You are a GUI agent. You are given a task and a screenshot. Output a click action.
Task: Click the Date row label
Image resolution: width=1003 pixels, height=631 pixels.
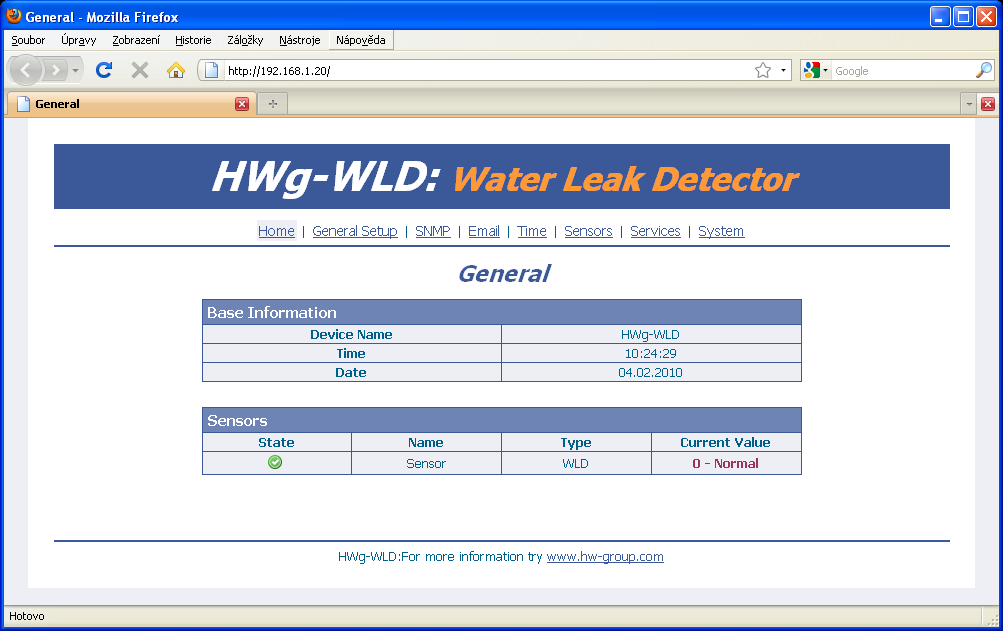pos(351,372)
